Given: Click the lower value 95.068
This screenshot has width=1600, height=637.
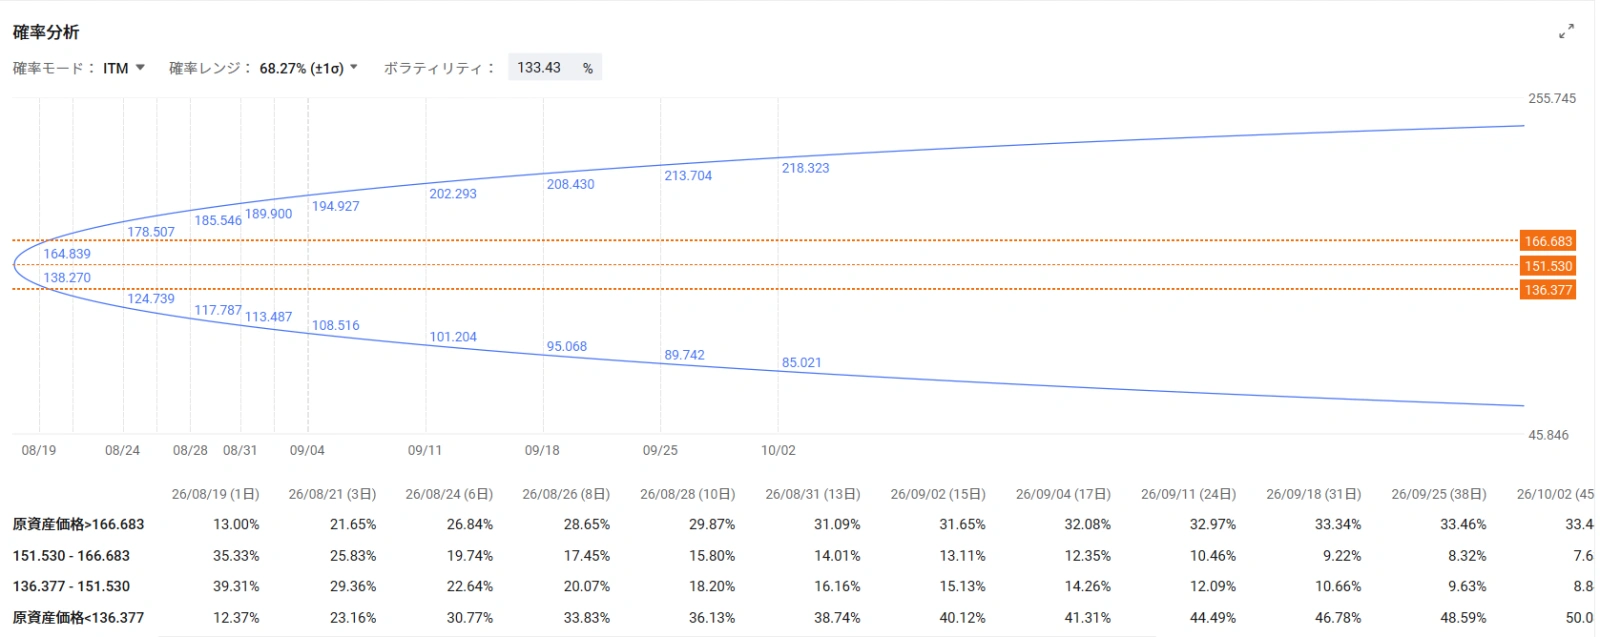Looking at the screenshot, I should pyautogui.click(x=567, y=346).
